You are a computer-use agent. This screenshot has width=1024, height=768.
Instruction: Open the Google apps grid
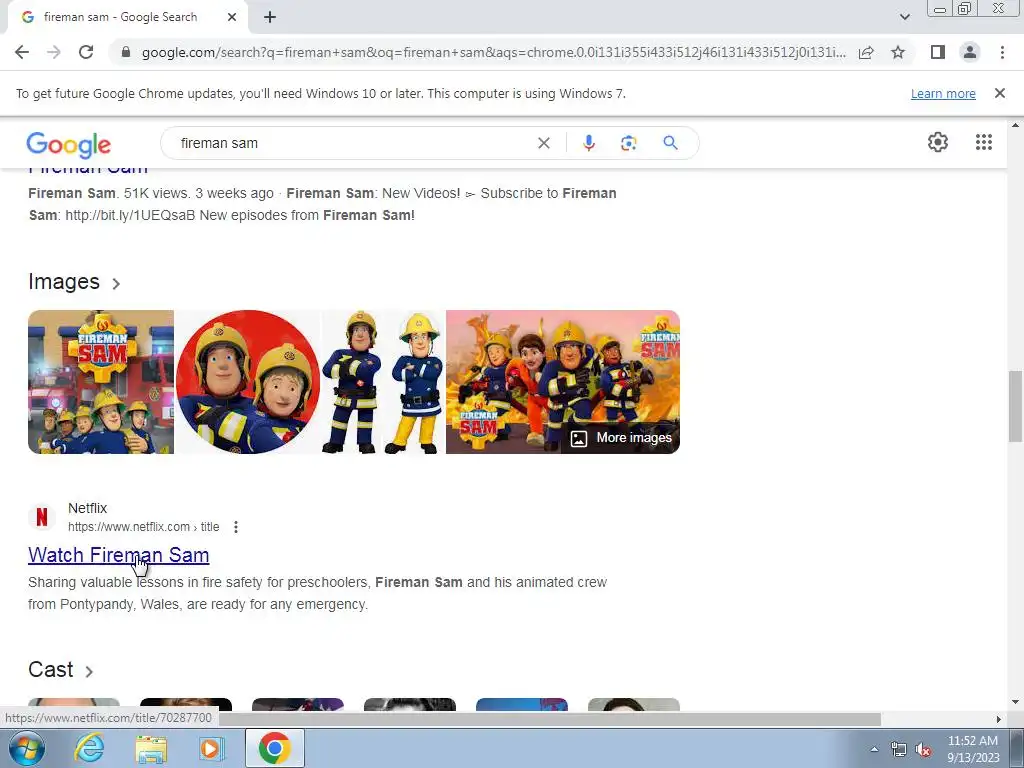(x=984, y=142)
